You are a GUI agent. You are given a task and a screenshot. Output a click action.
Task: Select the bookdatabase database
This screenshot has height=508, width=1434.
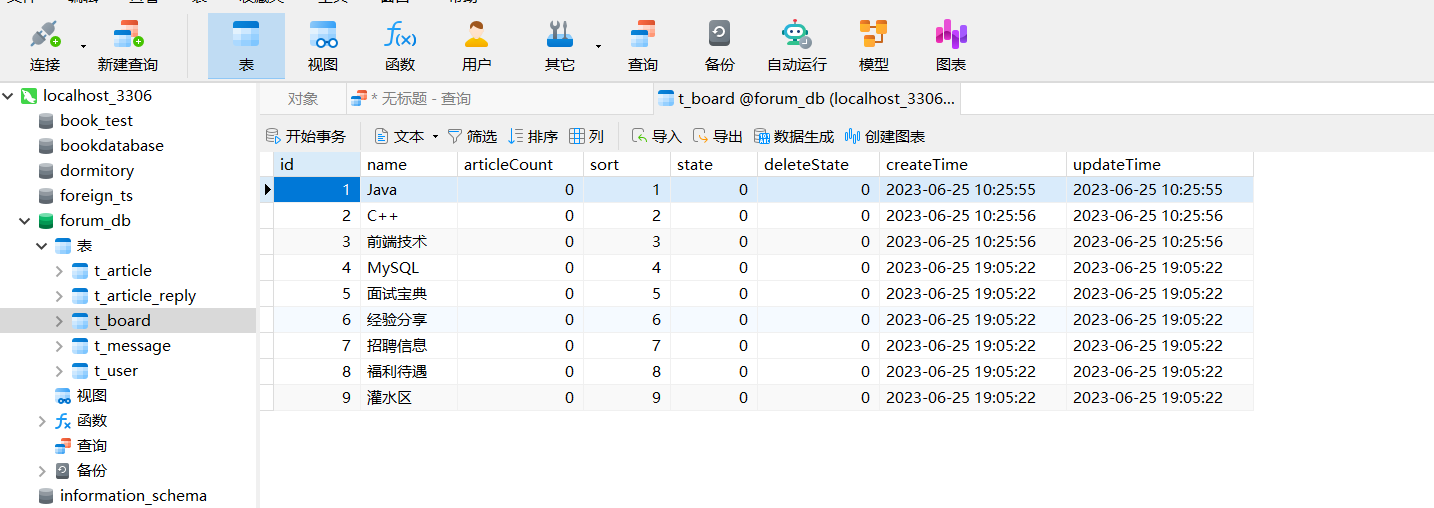pyautogui.click(x=111, y=146)
